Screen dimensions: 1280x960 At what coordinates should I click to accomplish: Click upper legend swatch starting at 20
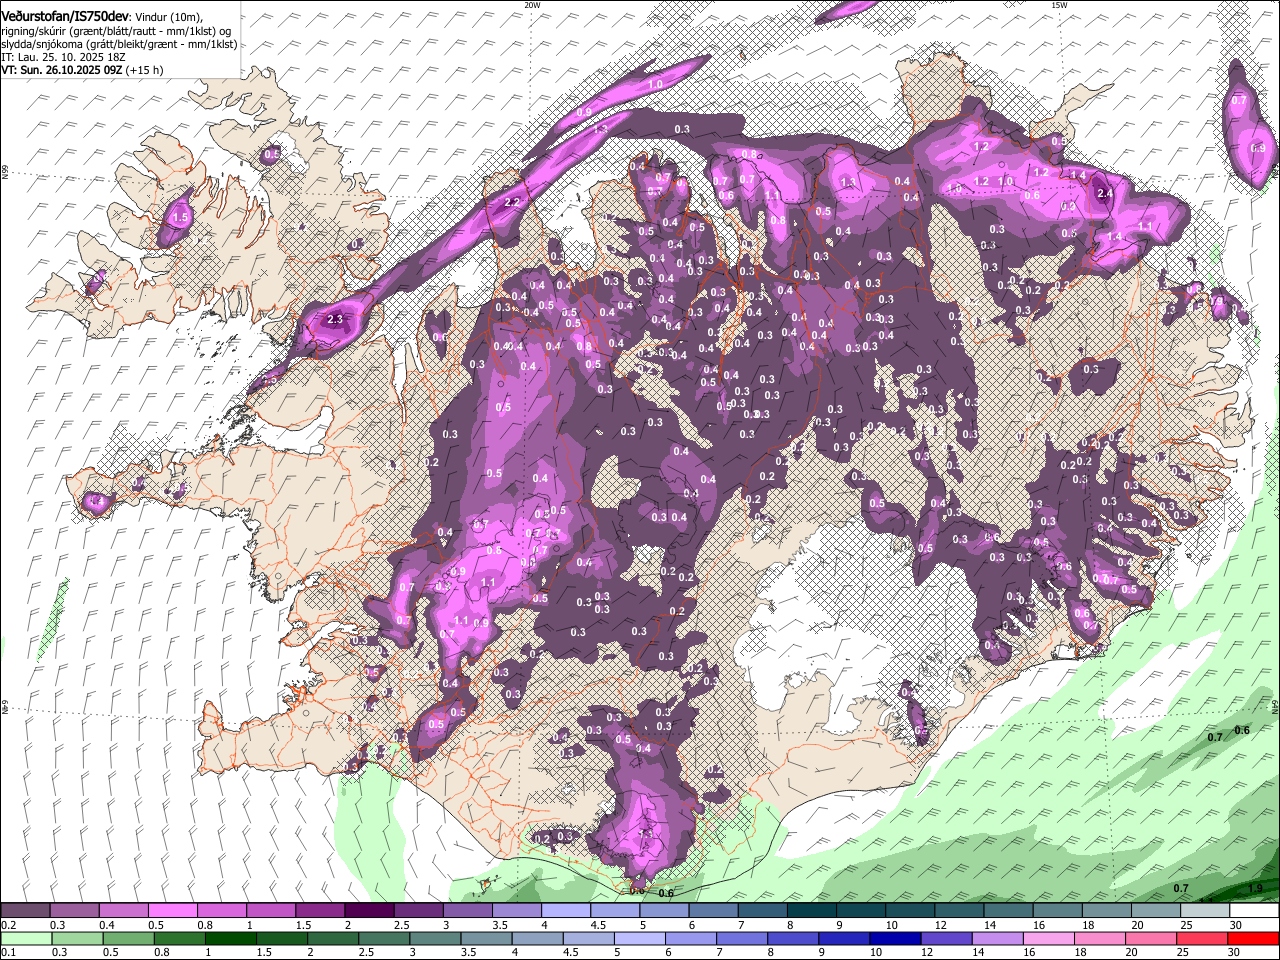[1156, 911]
